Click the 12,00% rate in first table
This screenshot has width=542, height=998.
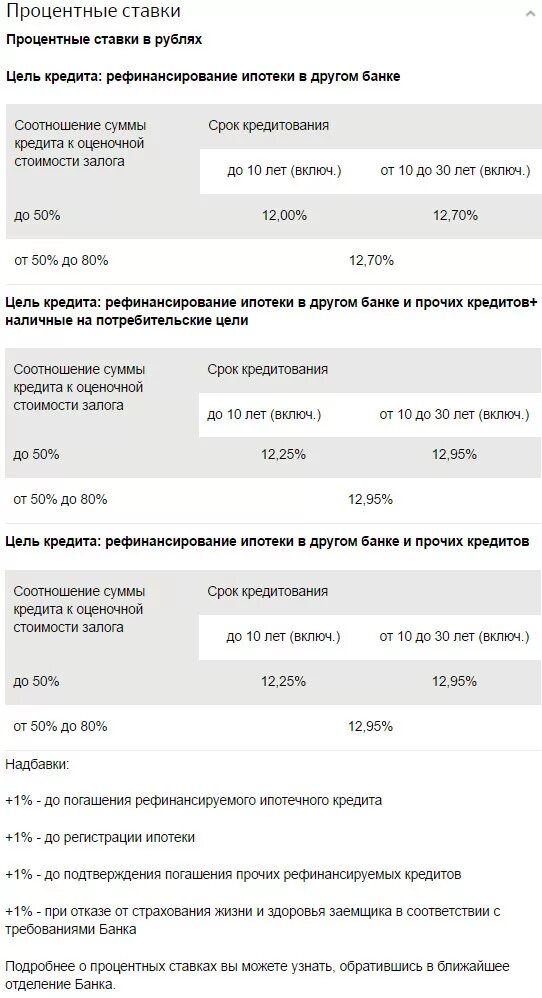tap(284, 215)
